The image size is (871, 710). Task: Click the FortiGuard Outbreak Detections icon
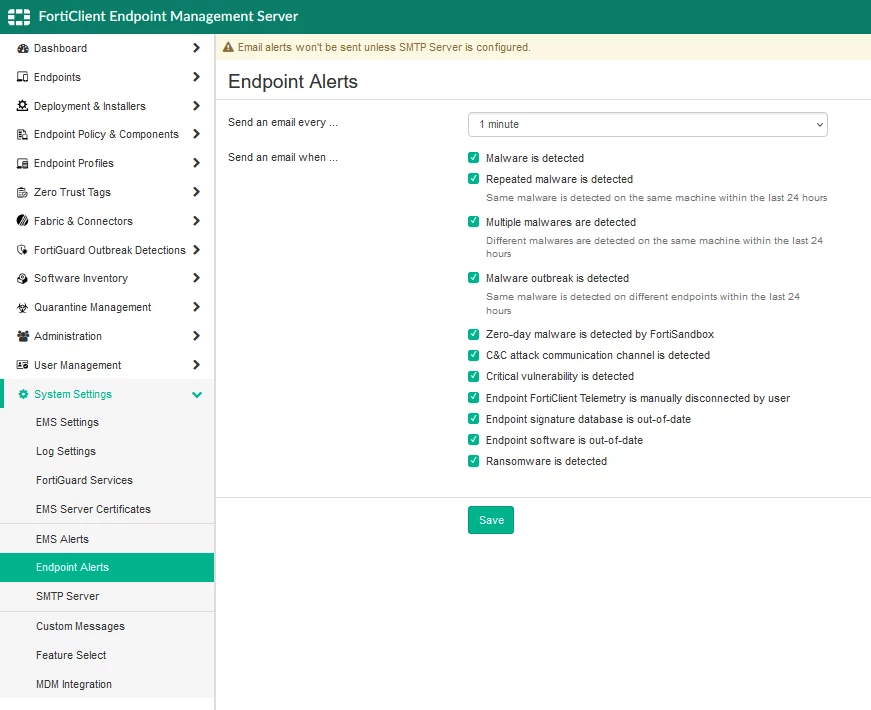tap(22, 250)
